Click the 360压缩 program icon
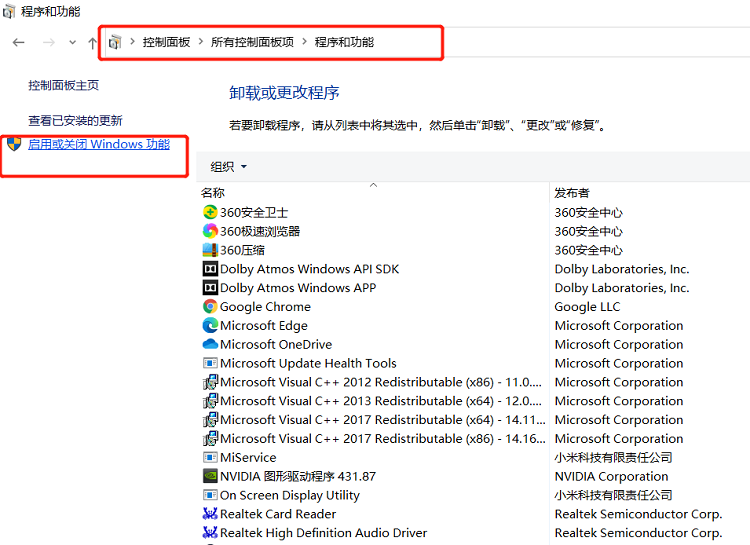750x545 pixels. point(210,250)
